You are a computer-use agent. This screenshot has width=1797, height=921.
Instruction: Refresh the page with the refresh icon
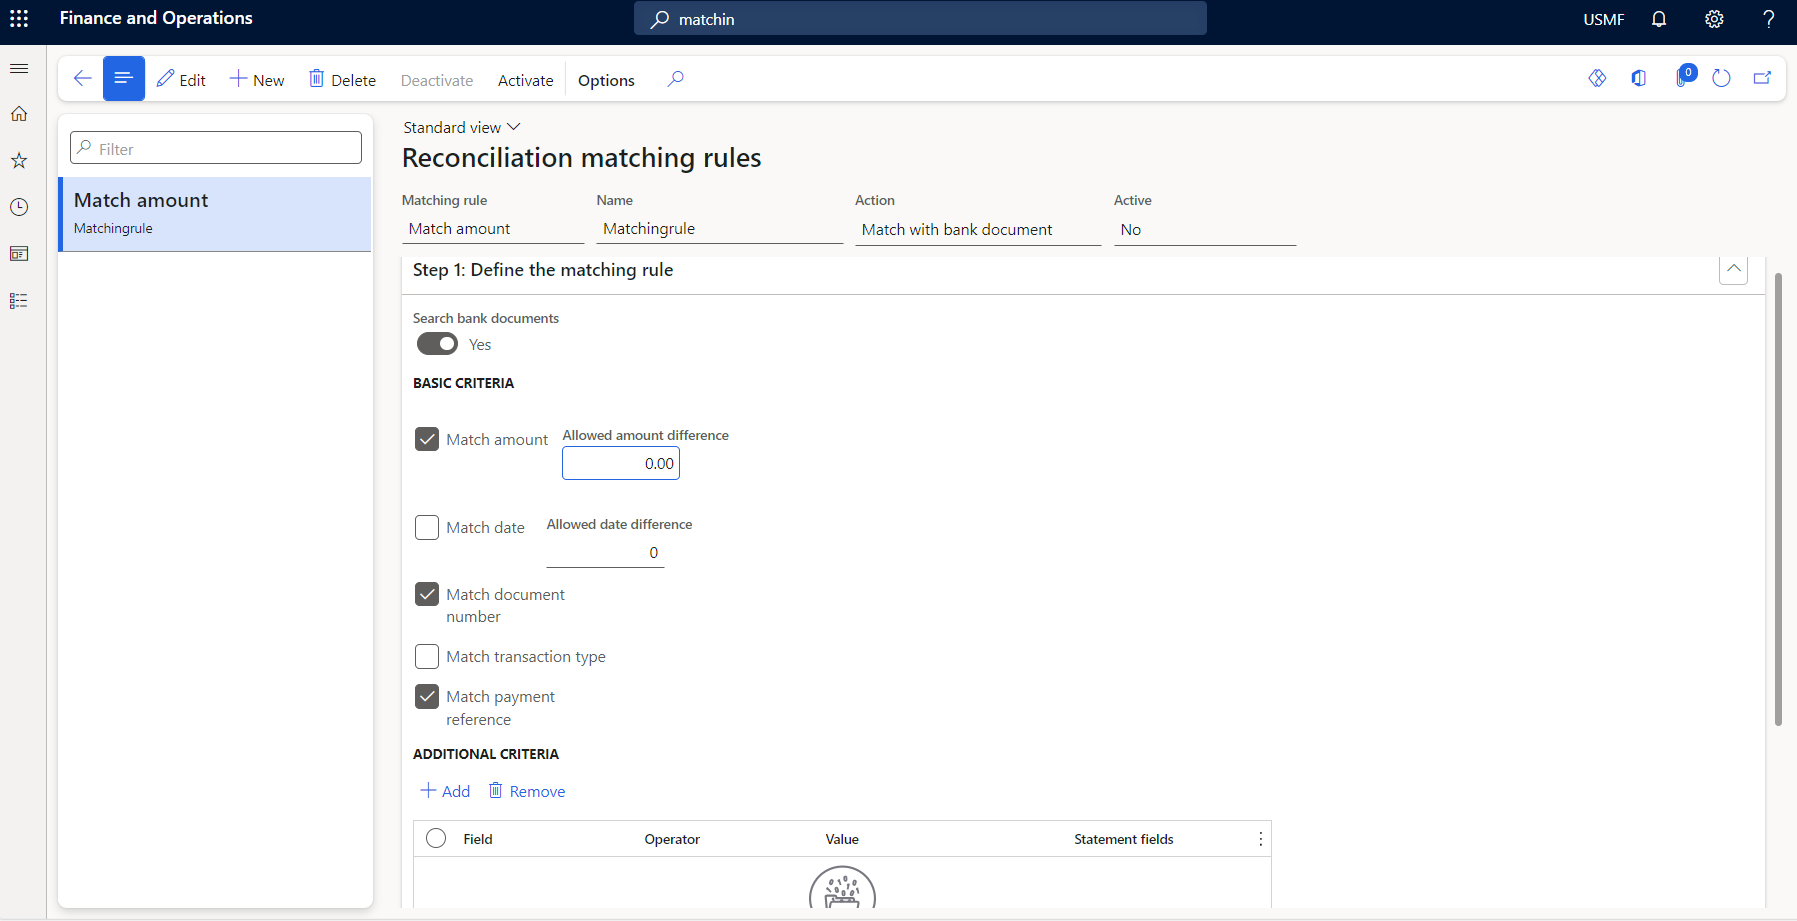click(1723, 78)
